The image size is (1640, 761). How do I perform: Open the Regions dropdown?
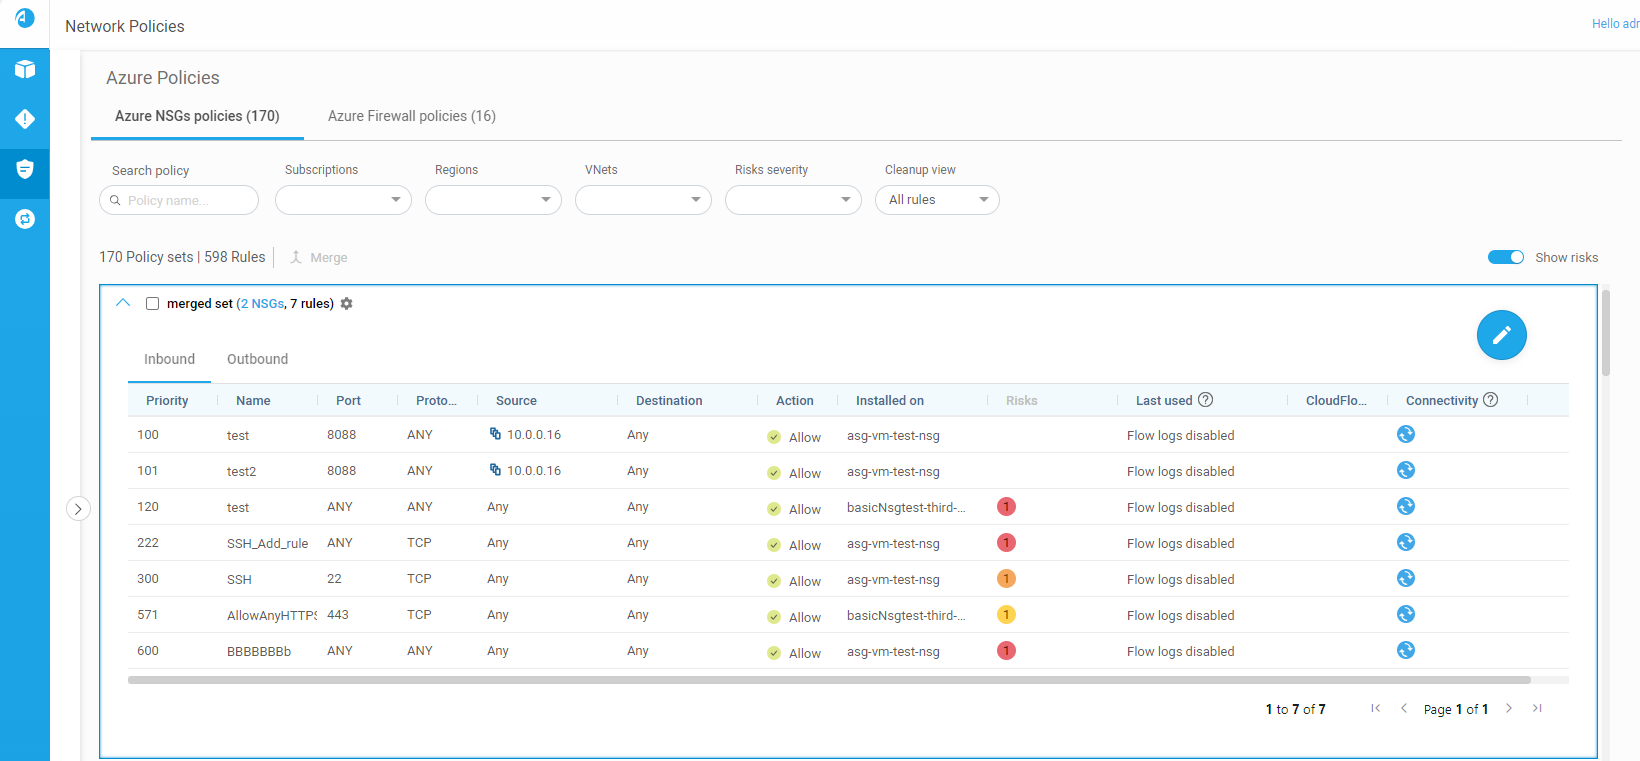[x=493, y=200]
